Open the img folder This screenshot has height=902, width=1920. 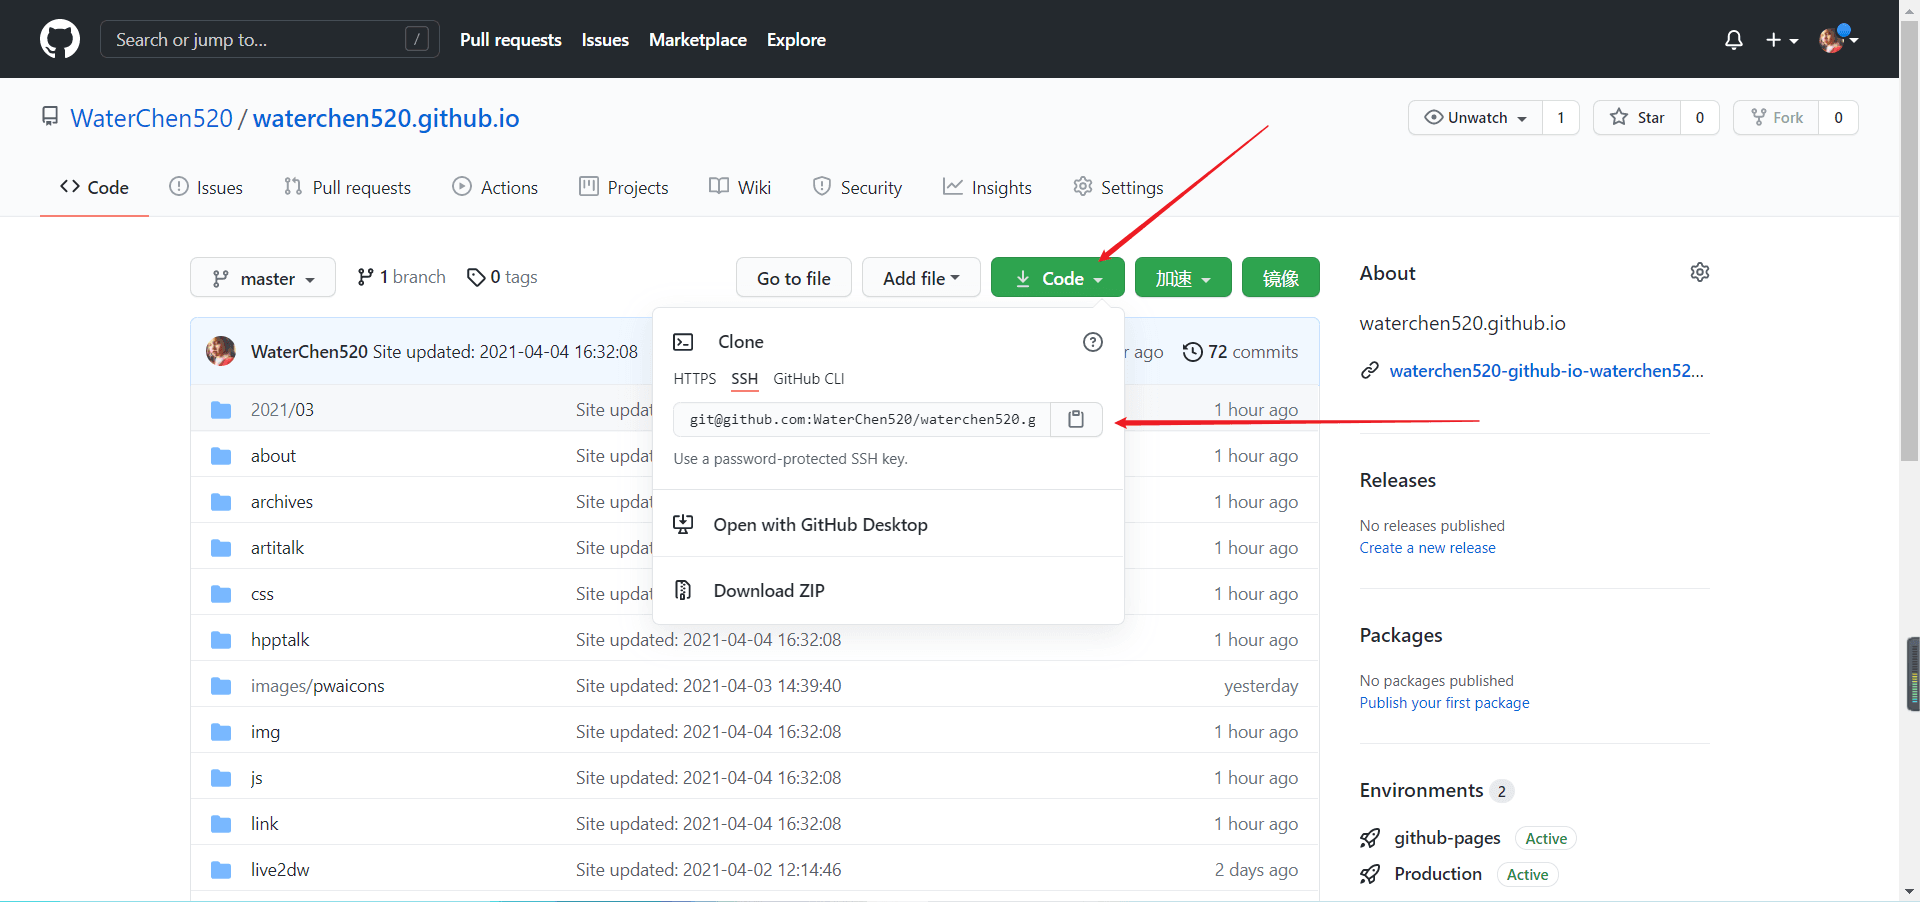click(265, 732)
